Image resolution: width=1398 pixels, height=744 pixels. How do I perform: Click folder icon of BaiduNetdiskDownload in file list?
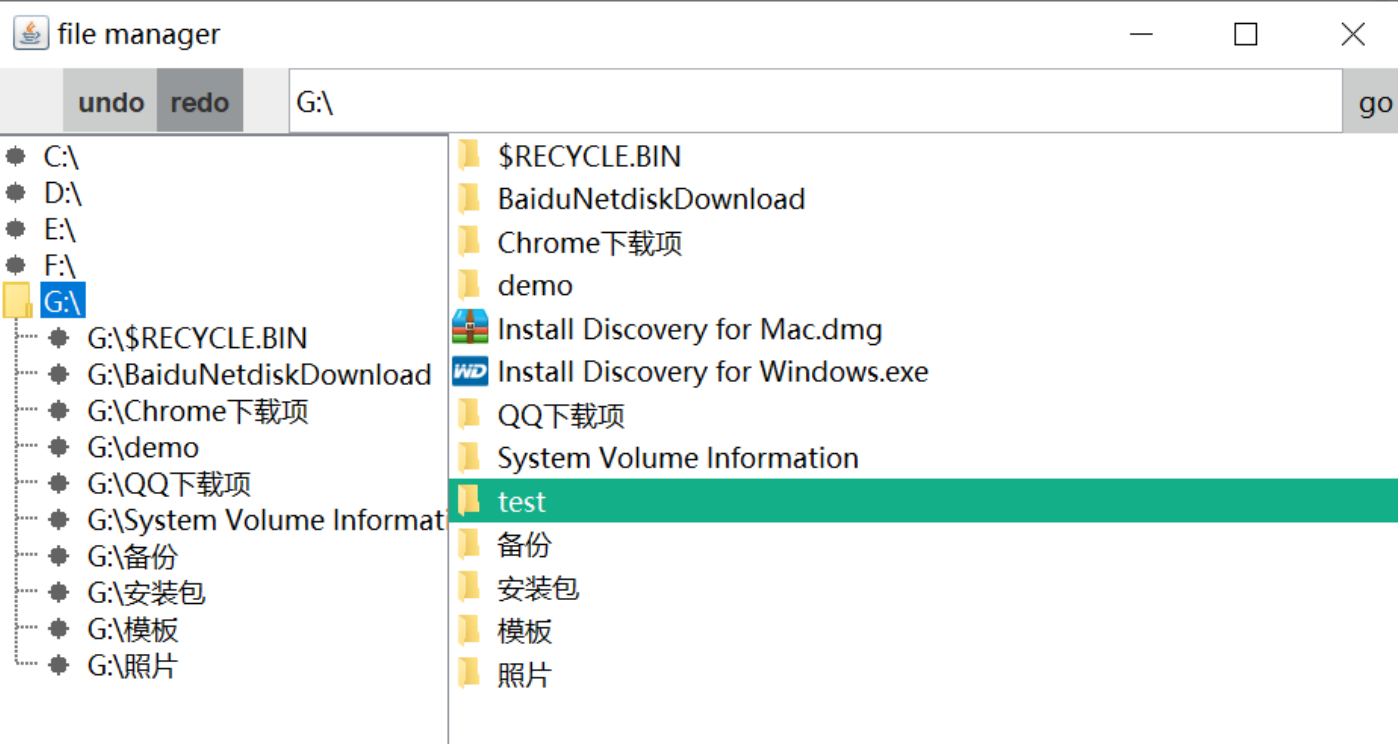[469, 199]
